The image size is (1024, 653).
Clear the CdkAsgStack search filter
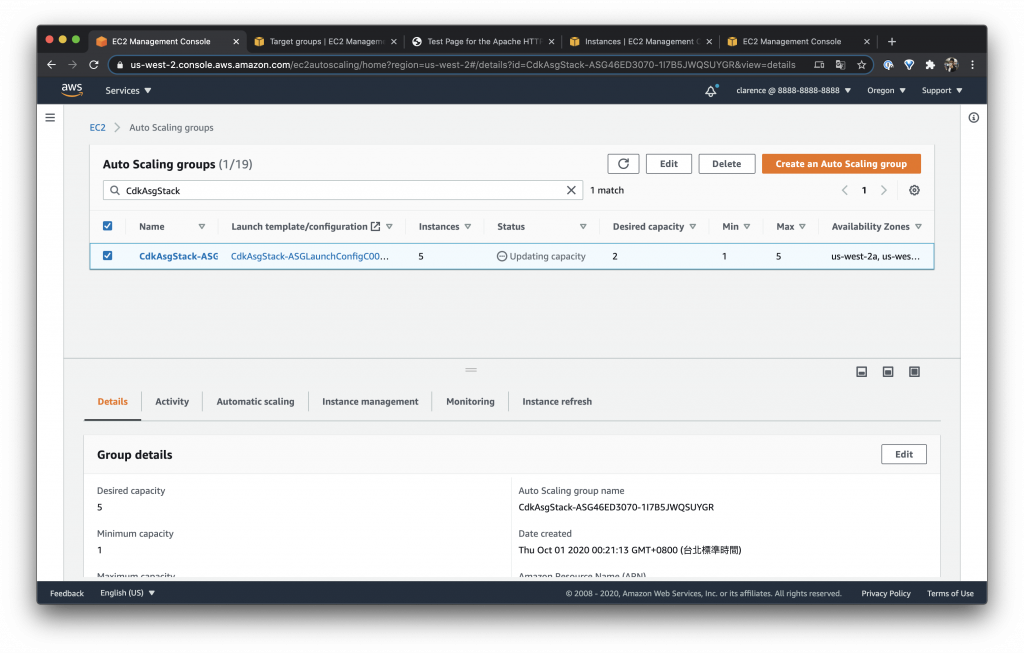[571, 190]
